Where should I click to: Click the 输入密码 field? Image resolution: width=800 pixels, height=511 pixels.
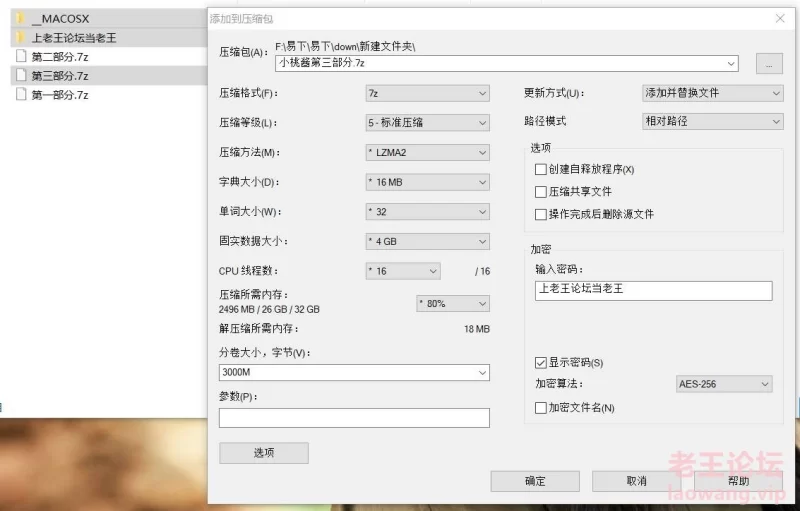(x=654, y=291)
